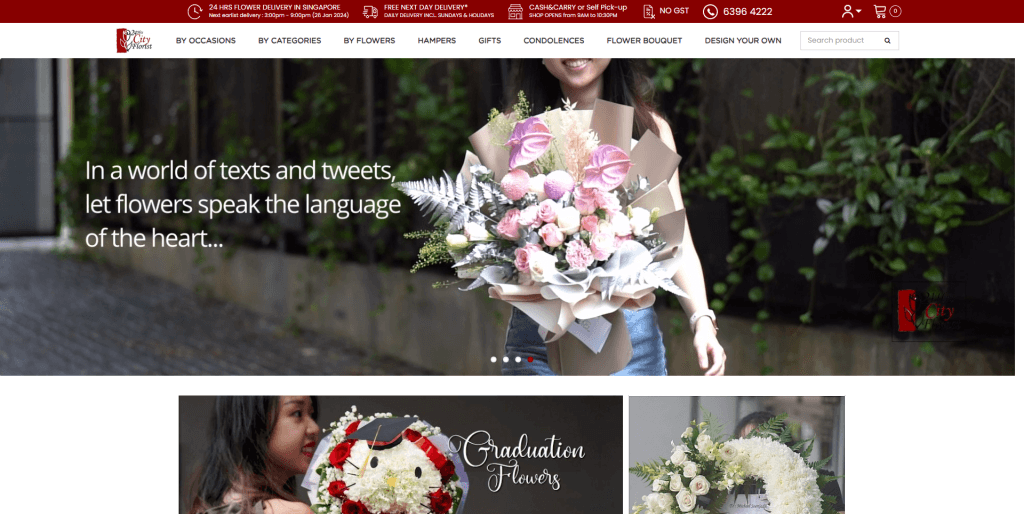Click the clock icon beside 24 hrs delivery
Screen dimensions: 1024x514
pyautogui.click(x=195, y=11)
